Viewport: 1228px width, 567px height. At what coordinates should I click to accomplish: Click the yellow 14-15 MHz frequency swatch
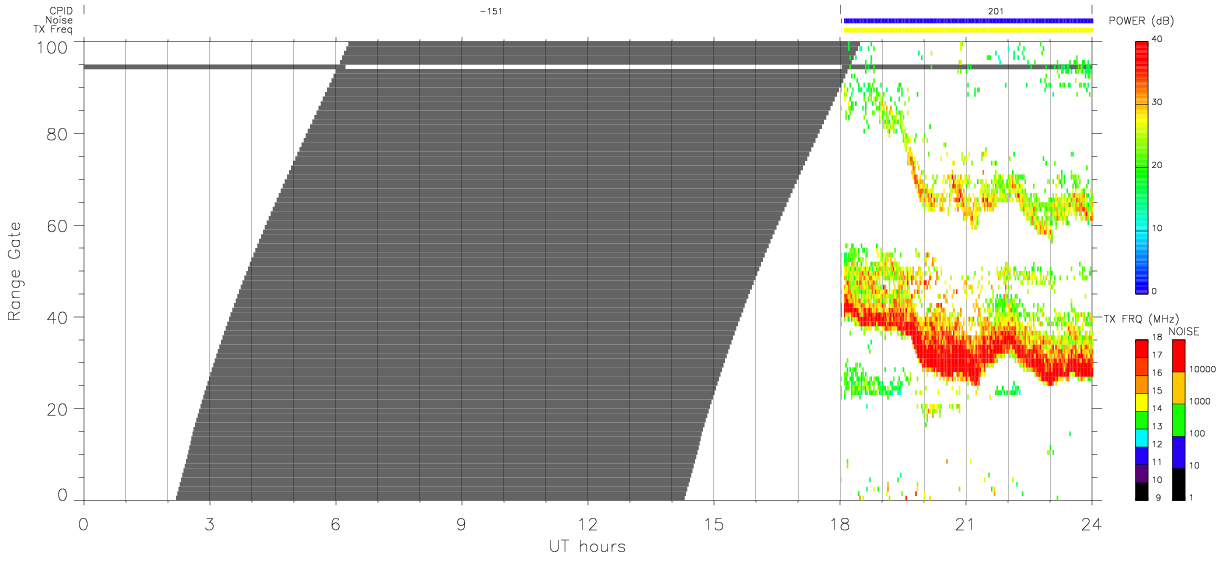tap(1141, 402)
